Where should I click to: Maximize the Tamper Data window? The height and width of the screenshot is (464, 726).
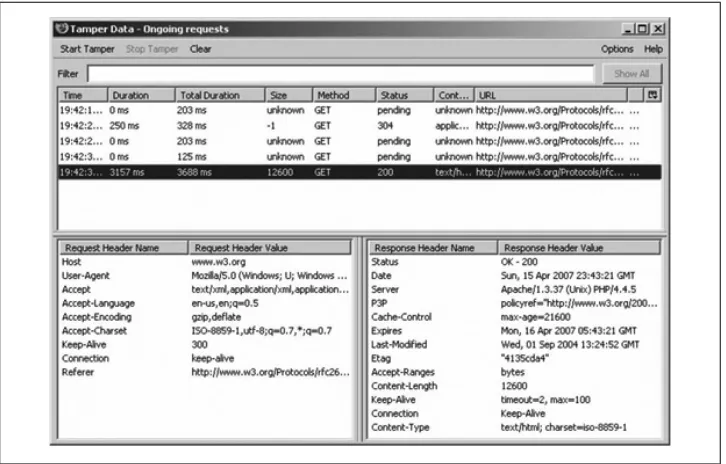(x=642, y=29)
